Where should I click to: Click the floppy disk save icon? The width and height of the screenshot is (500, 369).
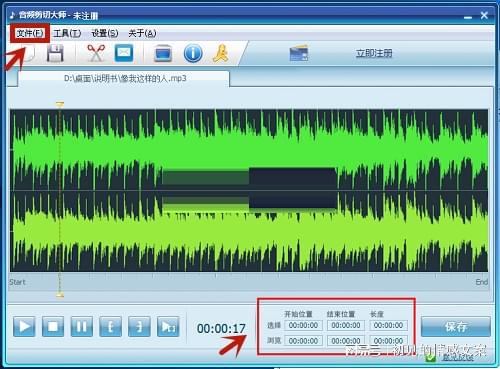(x=55, y=53)
